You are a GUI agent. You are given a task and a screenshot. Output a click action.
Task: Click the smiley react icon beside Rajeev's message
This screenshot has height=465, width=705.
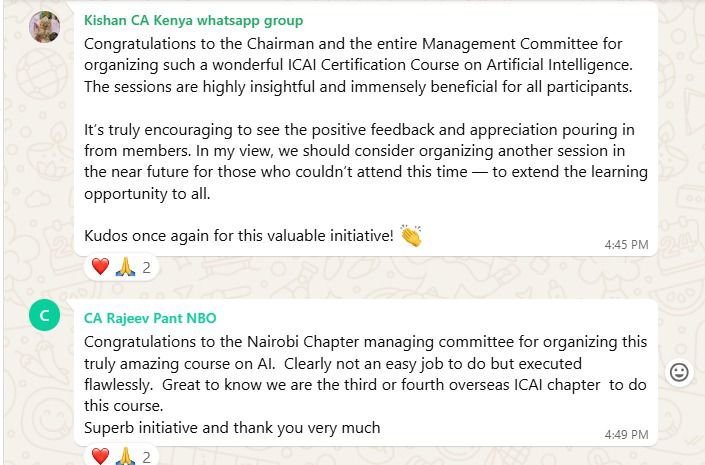pos(679,372)
